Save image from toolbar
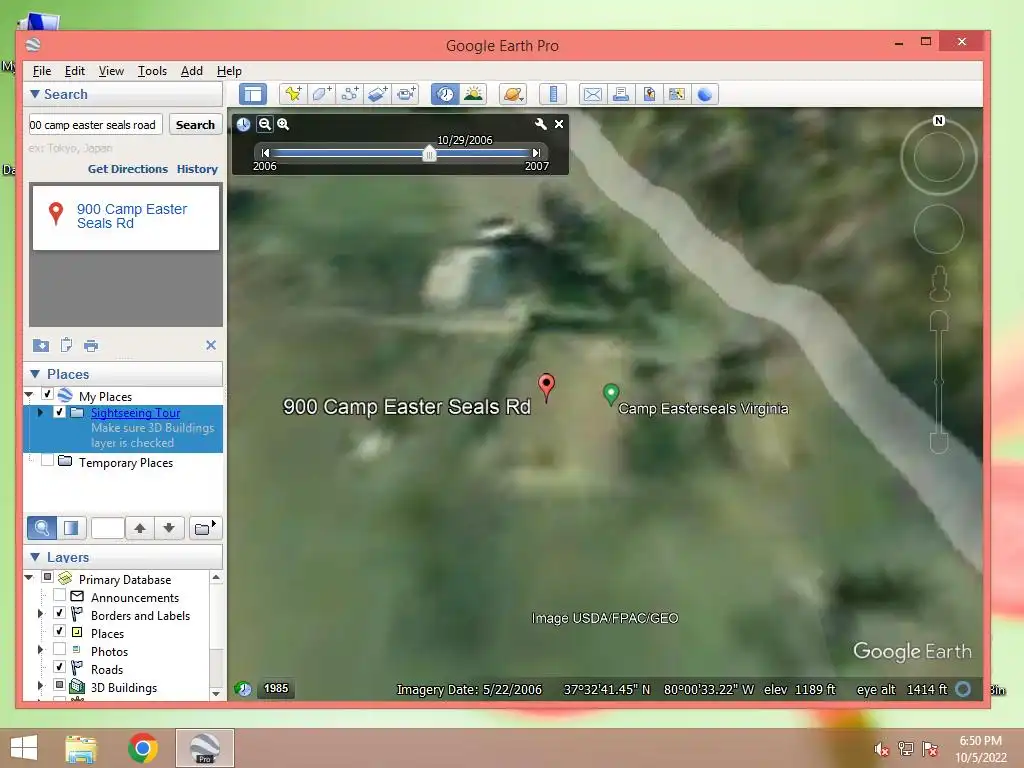1024x768 pixels. coord(648,94)
